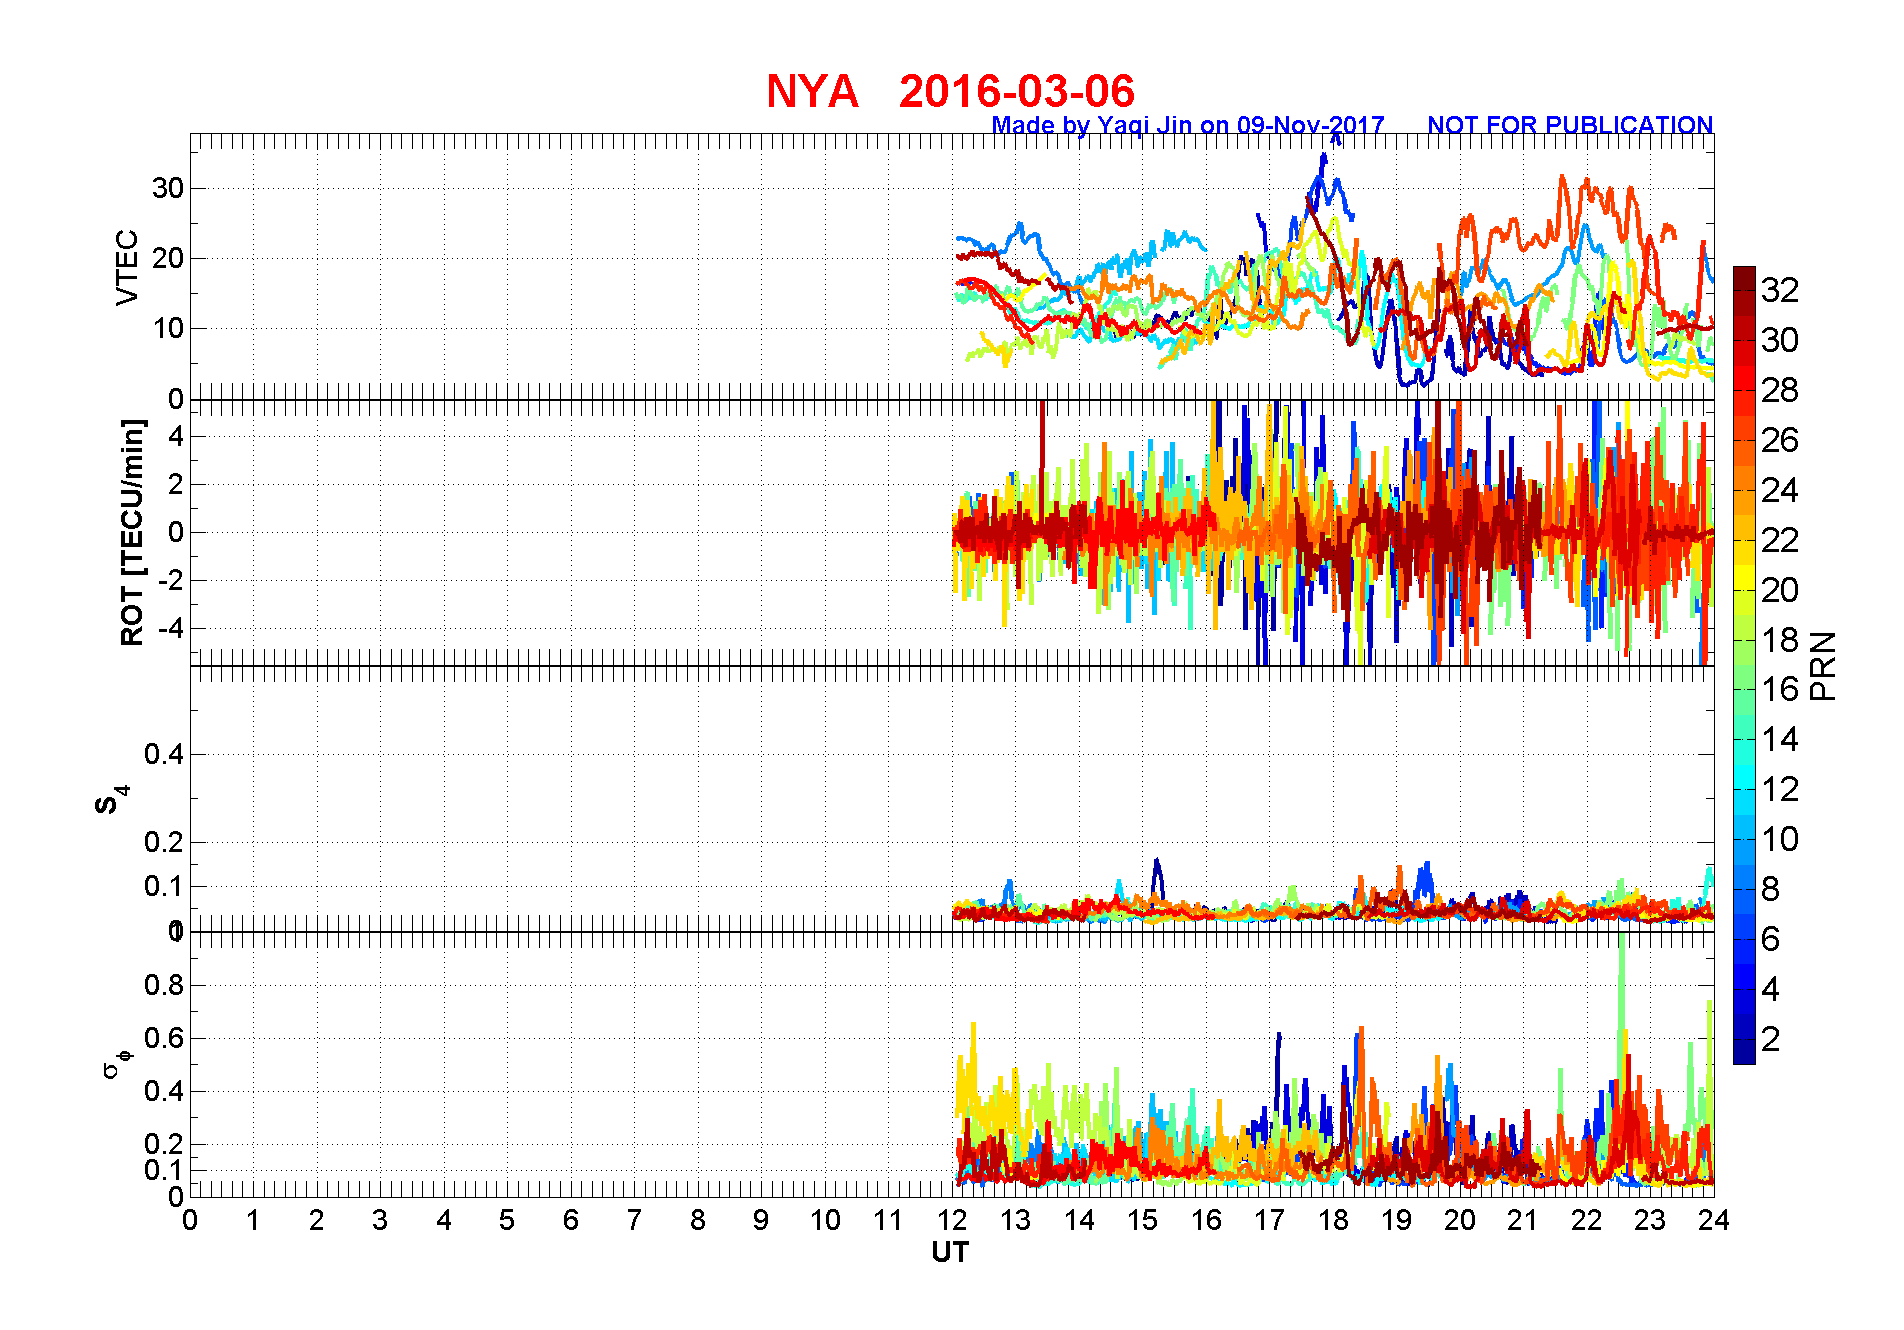Click the PRN colorbar at value 32

click(x=1744, y=290)
